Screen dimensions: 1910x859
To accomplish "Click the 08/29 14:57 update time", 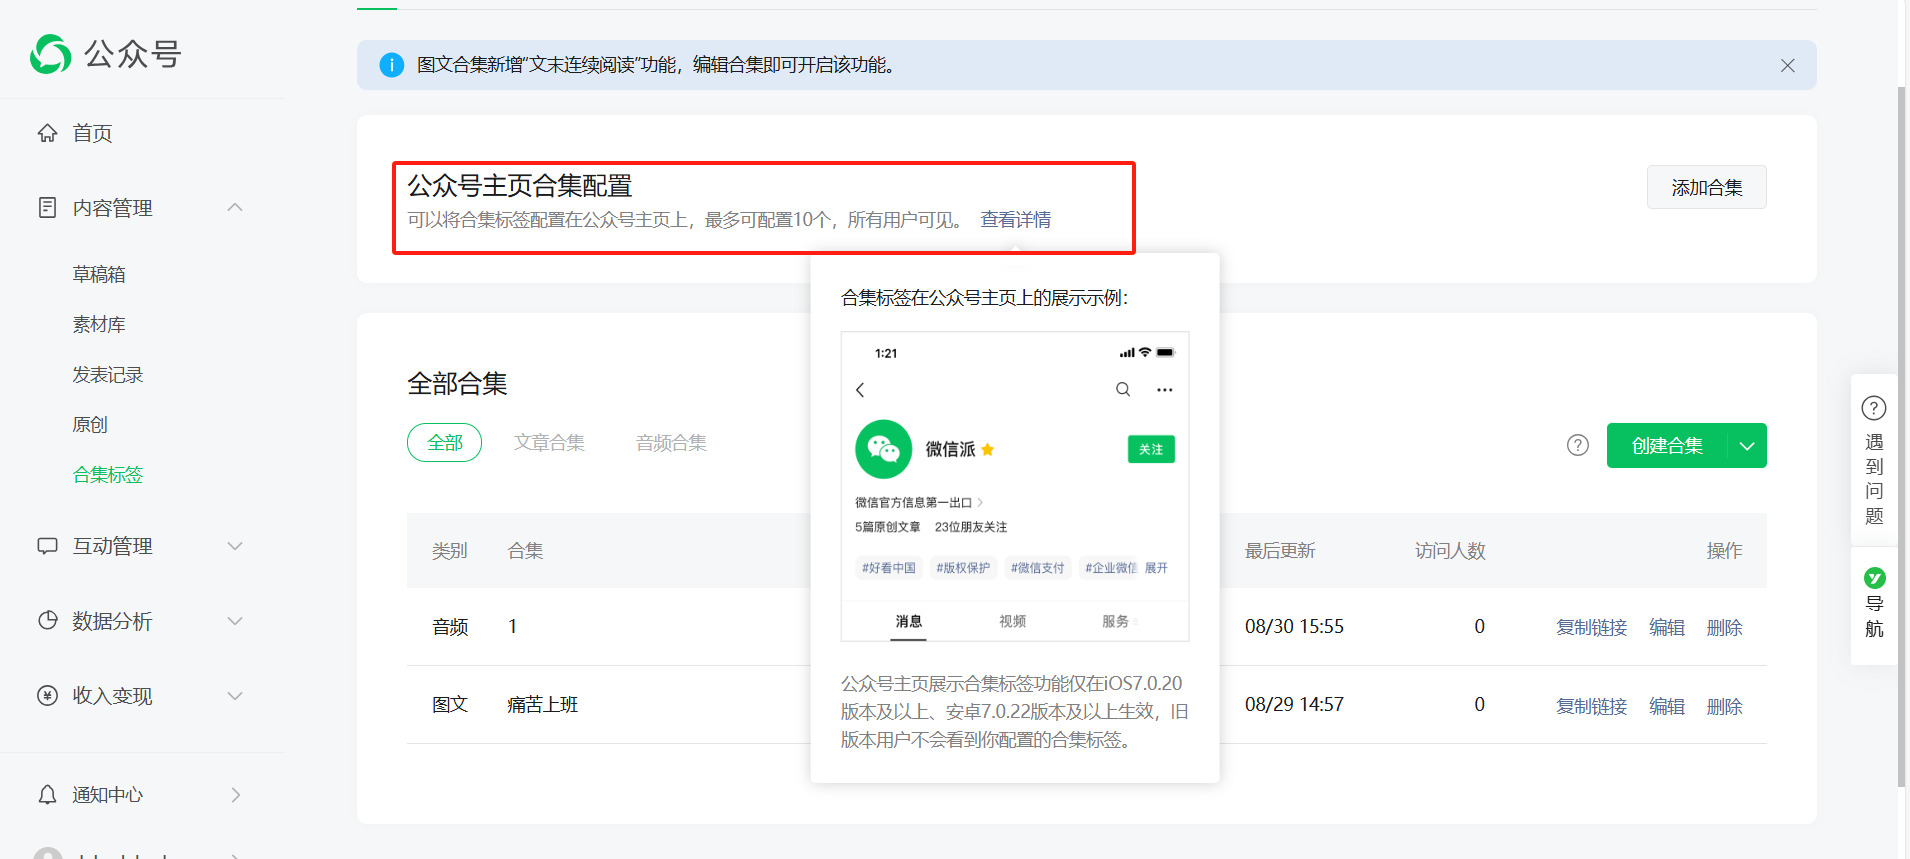I will [1294, 704].
